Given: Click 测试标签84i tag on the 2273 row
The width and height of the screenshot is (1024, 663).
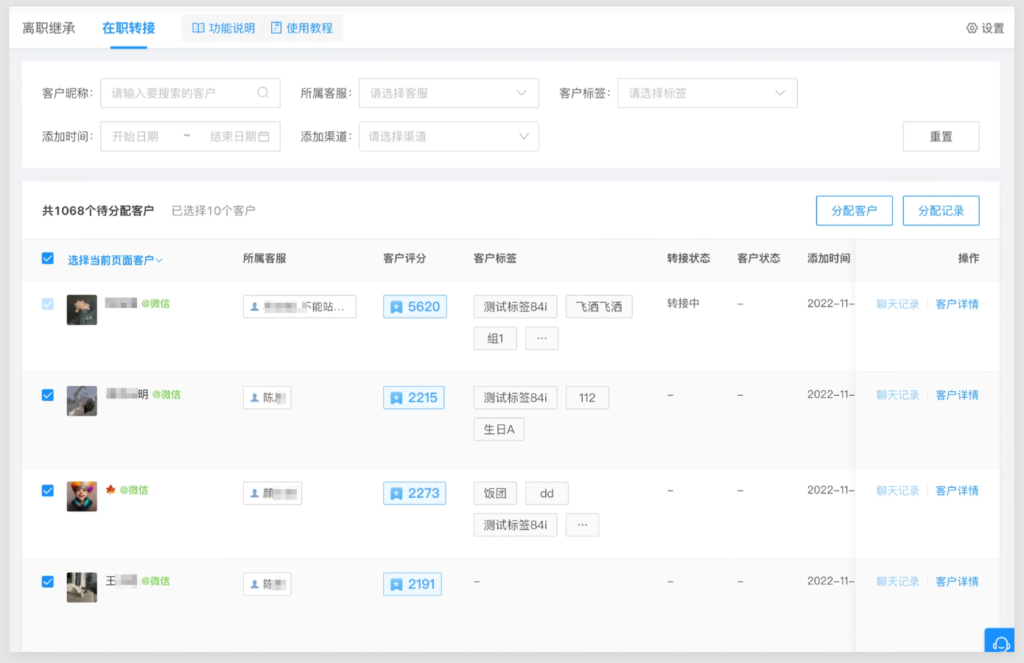Looking at the screenshot, I should click(x=515, y=525).
